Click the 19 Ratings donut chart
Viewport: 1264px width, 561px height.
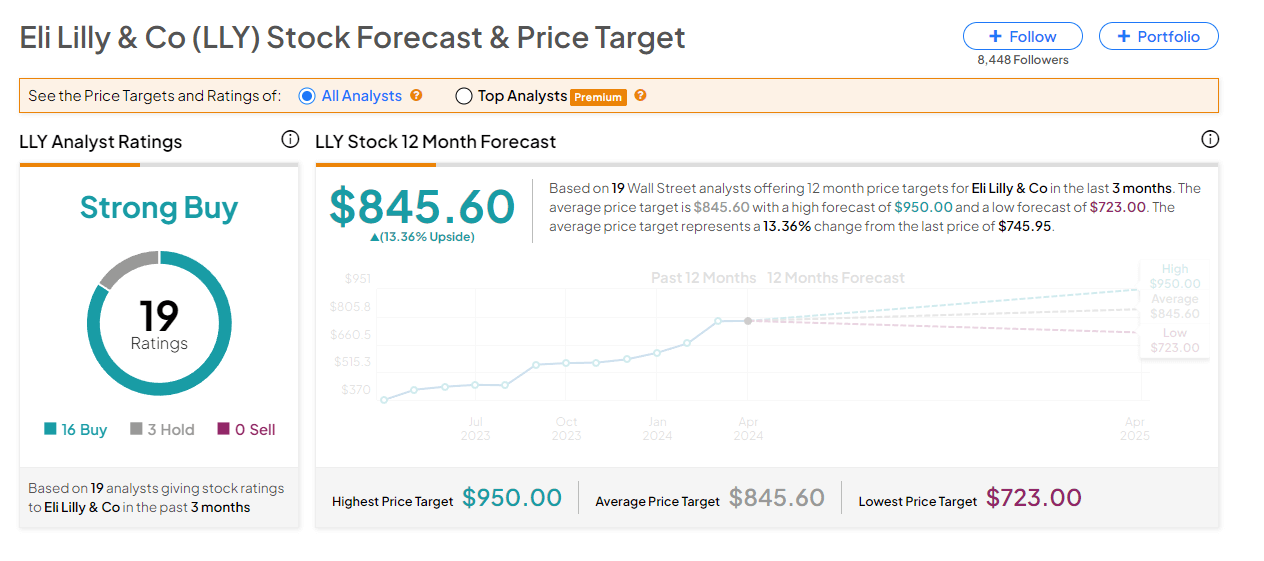[159, 323]
